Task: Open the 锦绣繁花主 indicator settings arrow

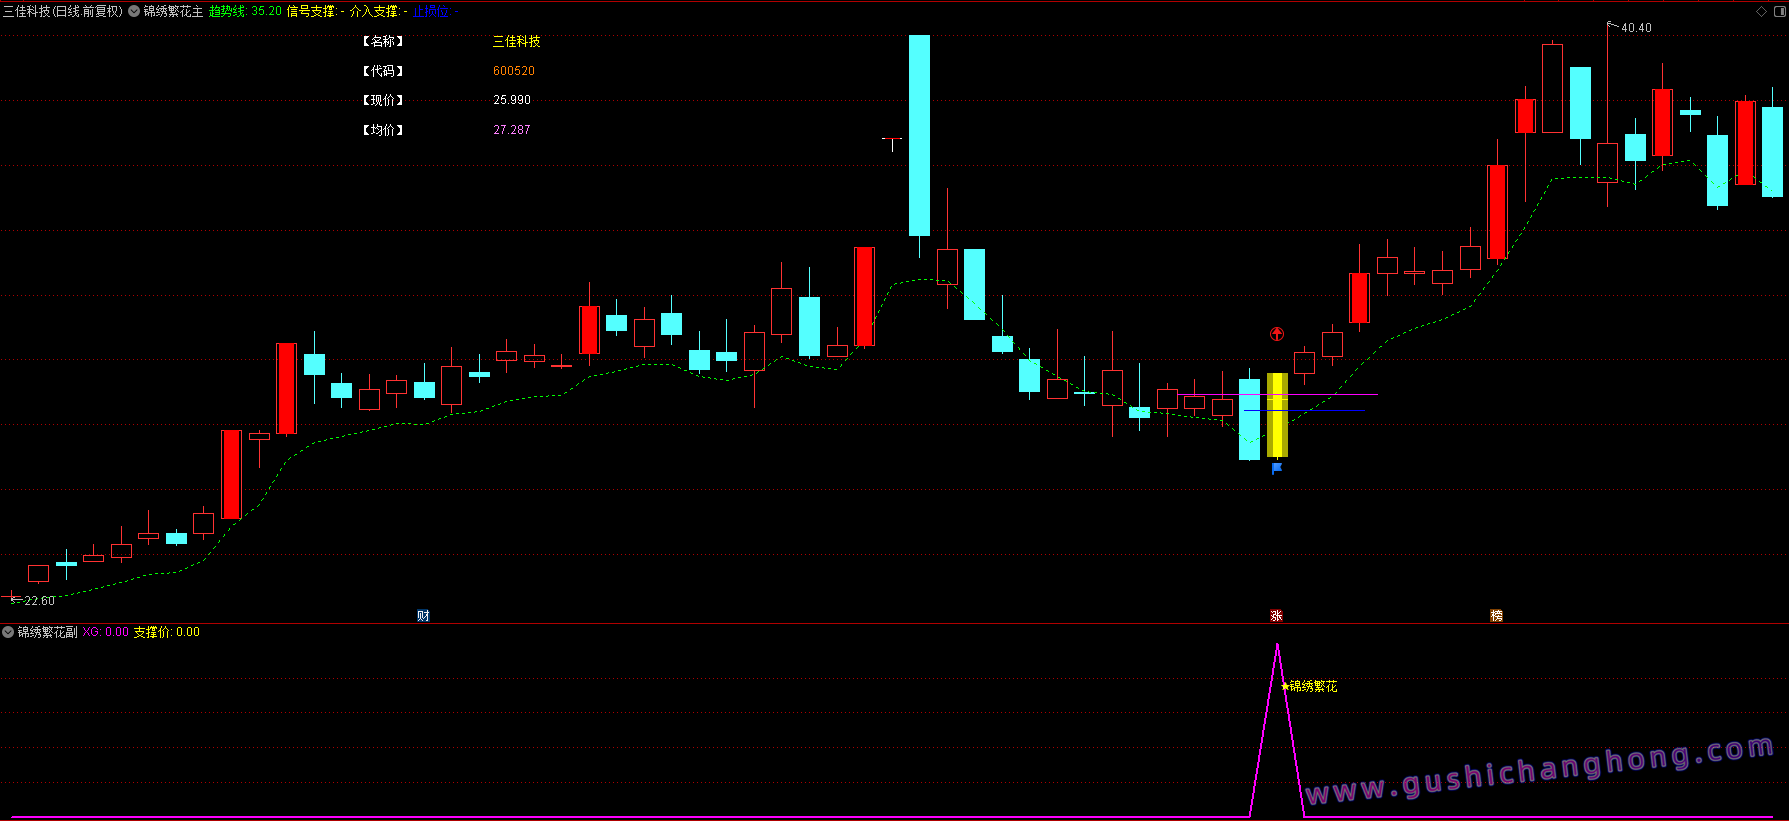Action: (134, 12)
